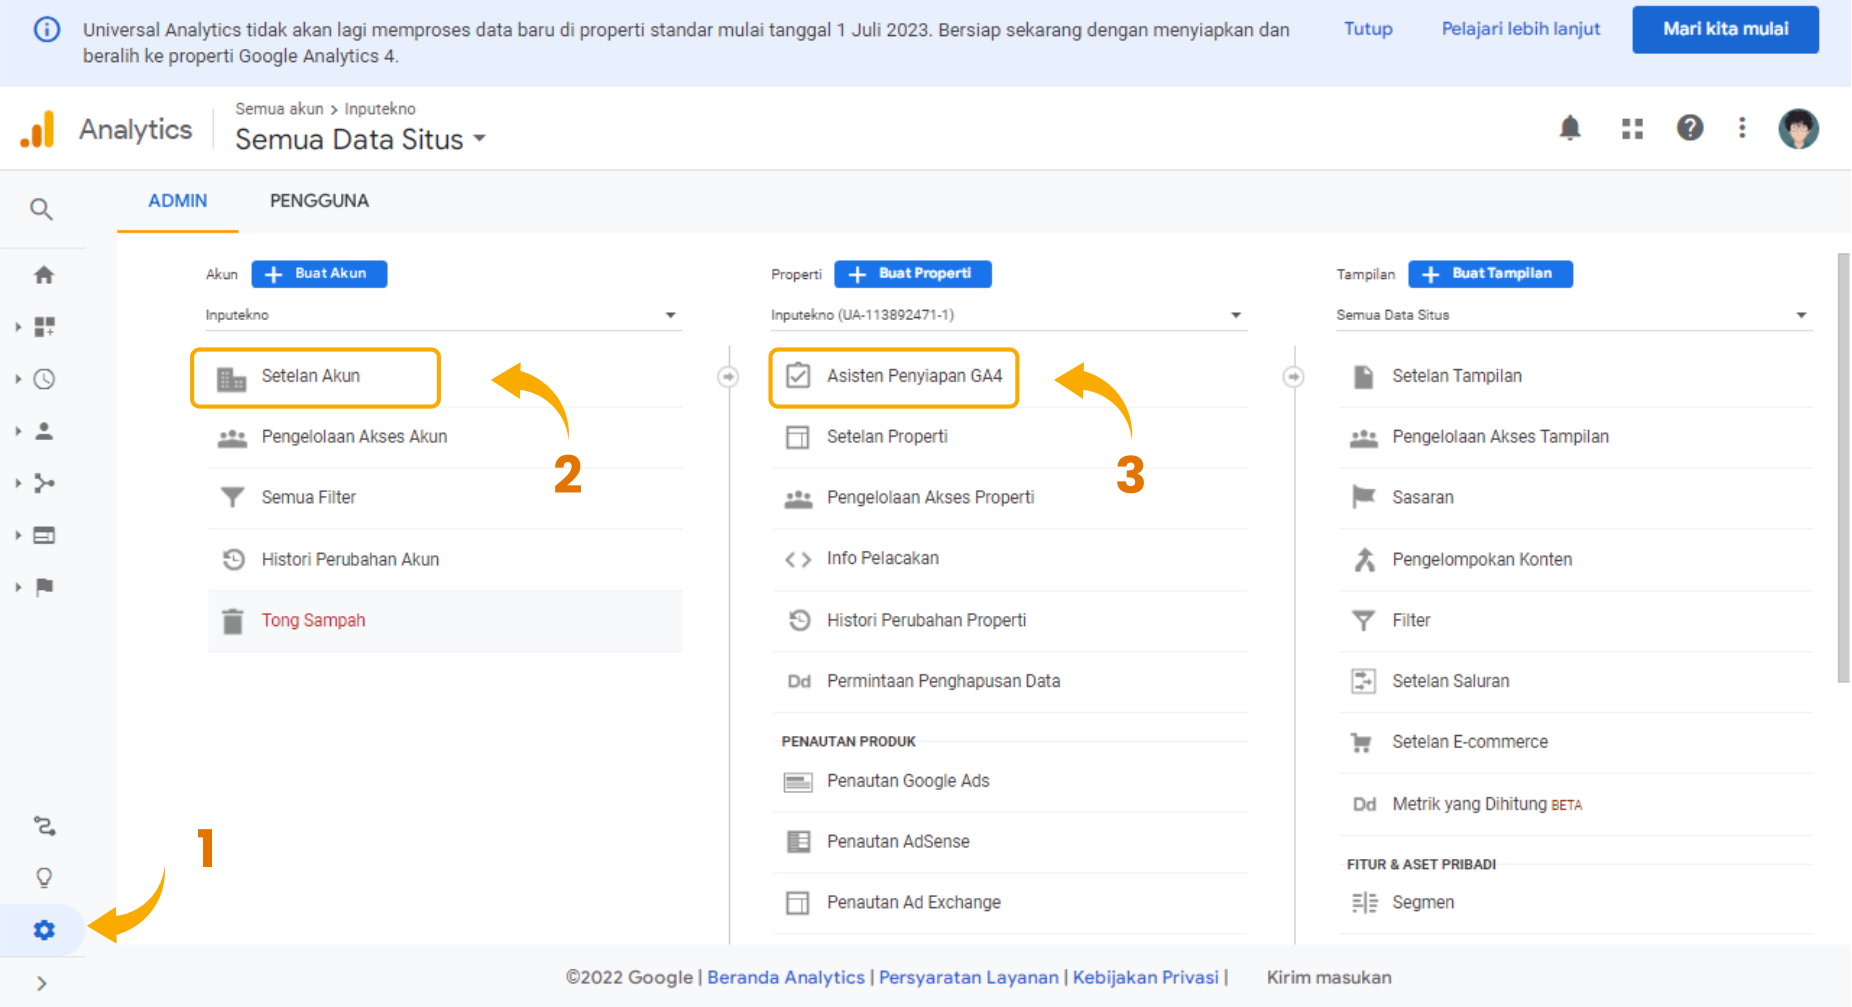This screenshot has height=1007, width=1852.
Task: Go to Home via house icon
Action: coord(44,275)
